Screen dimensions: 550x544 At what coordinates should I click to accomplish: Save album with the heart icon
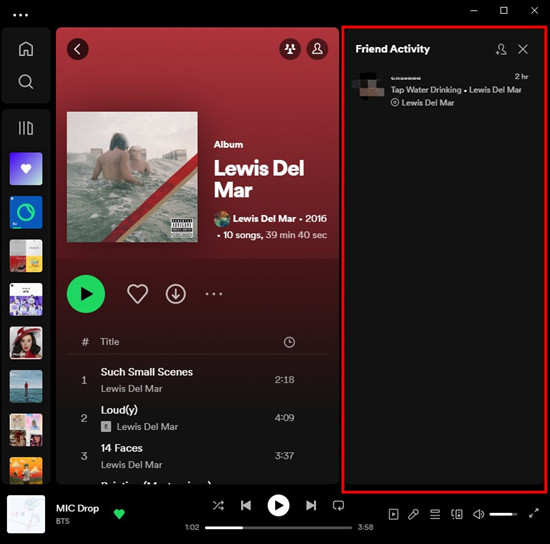[137, 294]
